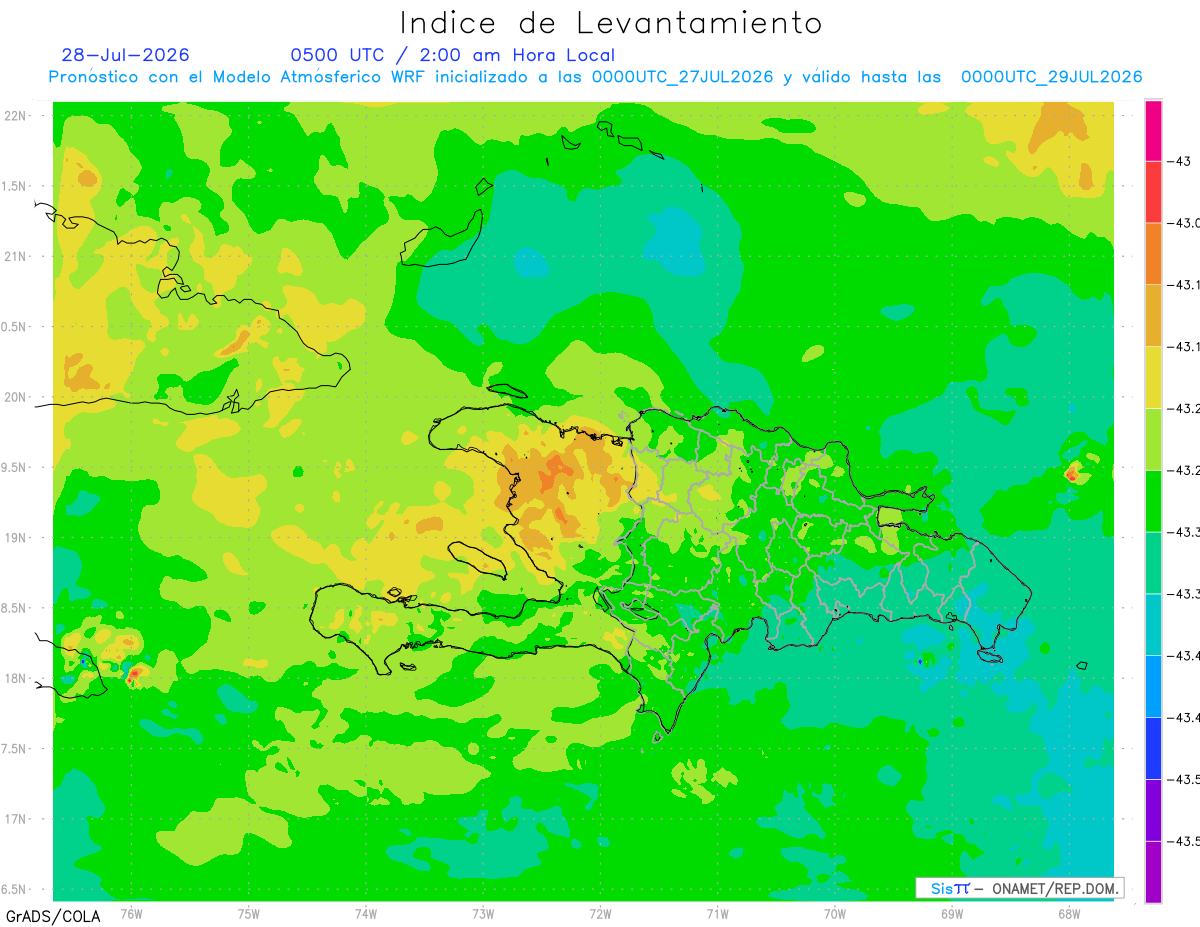Click the yellow-green legend swatch
Screen dimensions: 1200x927
(x=1153, y=439)
